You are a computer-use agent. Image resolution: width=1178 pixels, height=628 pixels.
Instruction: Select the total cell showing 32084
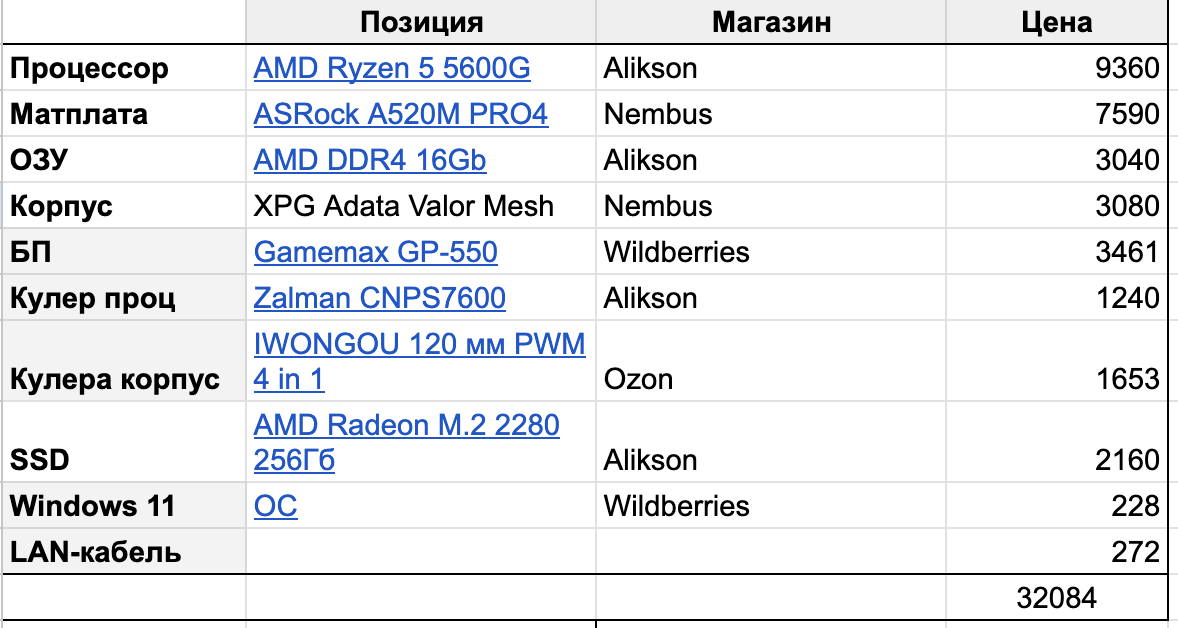[1056, 598]
